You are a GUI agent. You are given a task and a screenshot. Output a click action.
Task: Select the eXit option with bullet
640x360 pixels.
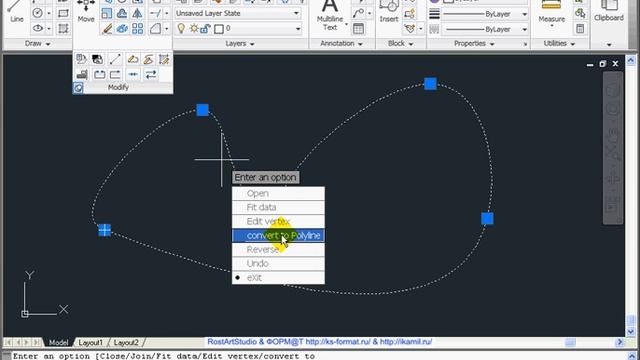pyautogui.click(x=278, y=278)
